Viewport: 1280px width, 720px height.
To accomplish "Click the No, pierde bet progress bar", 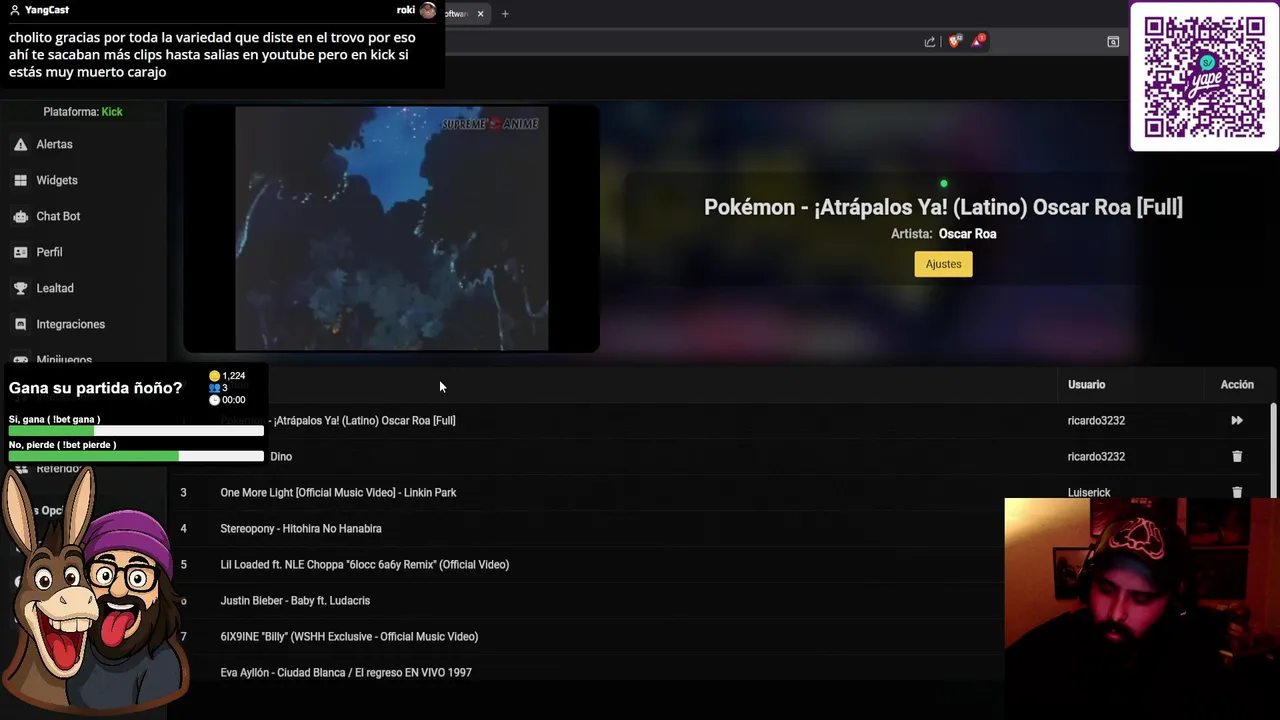I will pyautogui.click(x=136, y=456).
